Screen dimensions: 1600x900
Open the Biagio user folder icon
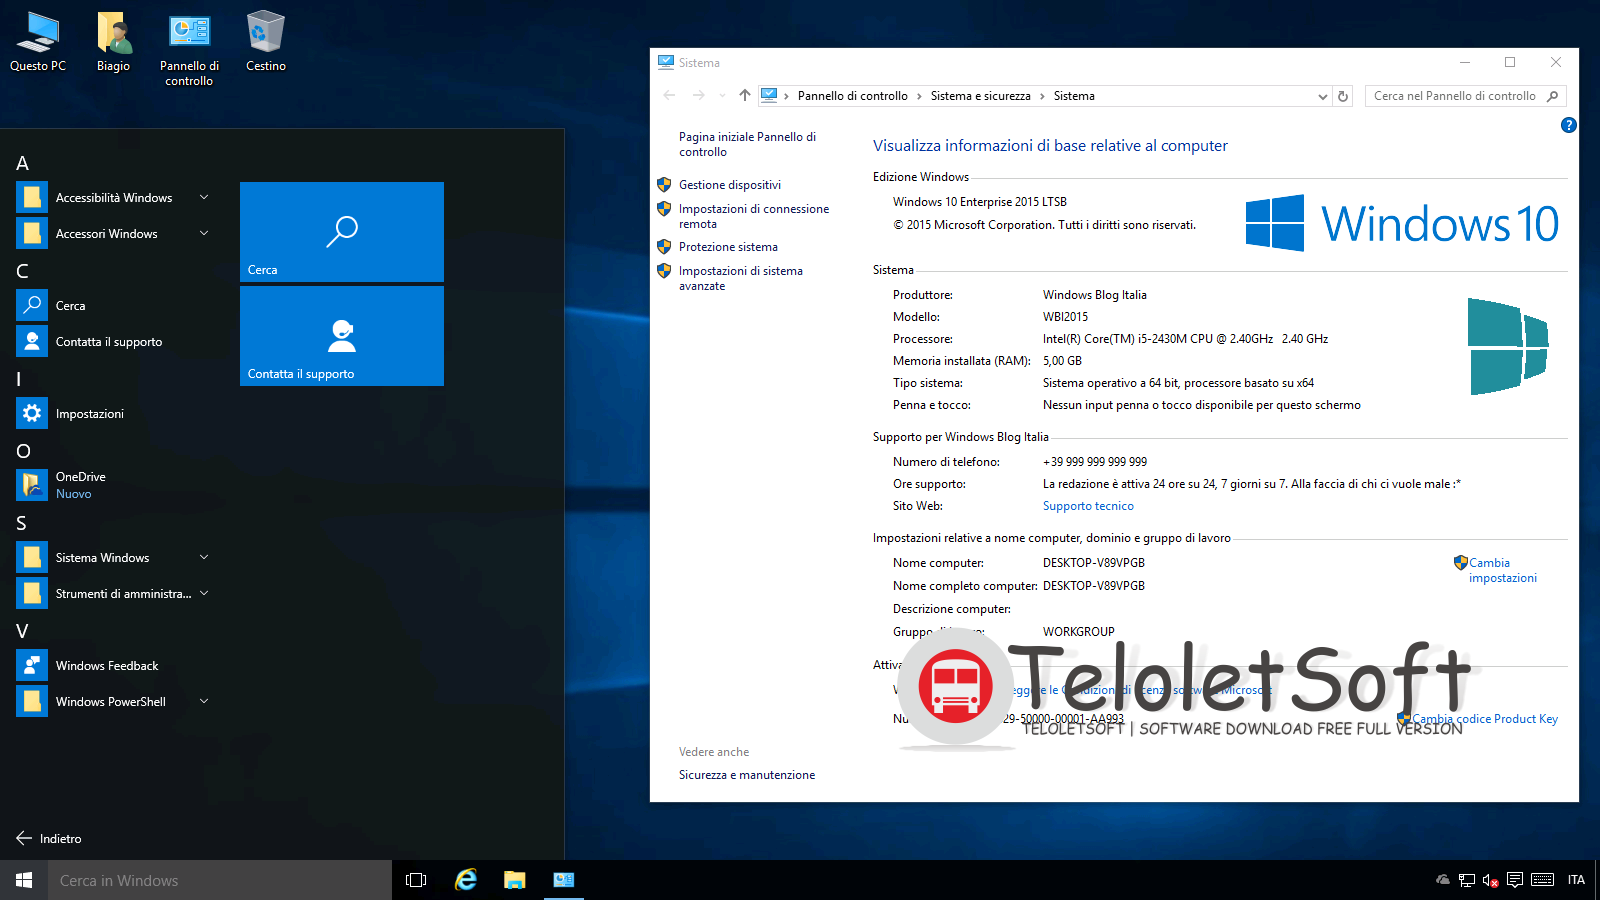click(113, 42)
